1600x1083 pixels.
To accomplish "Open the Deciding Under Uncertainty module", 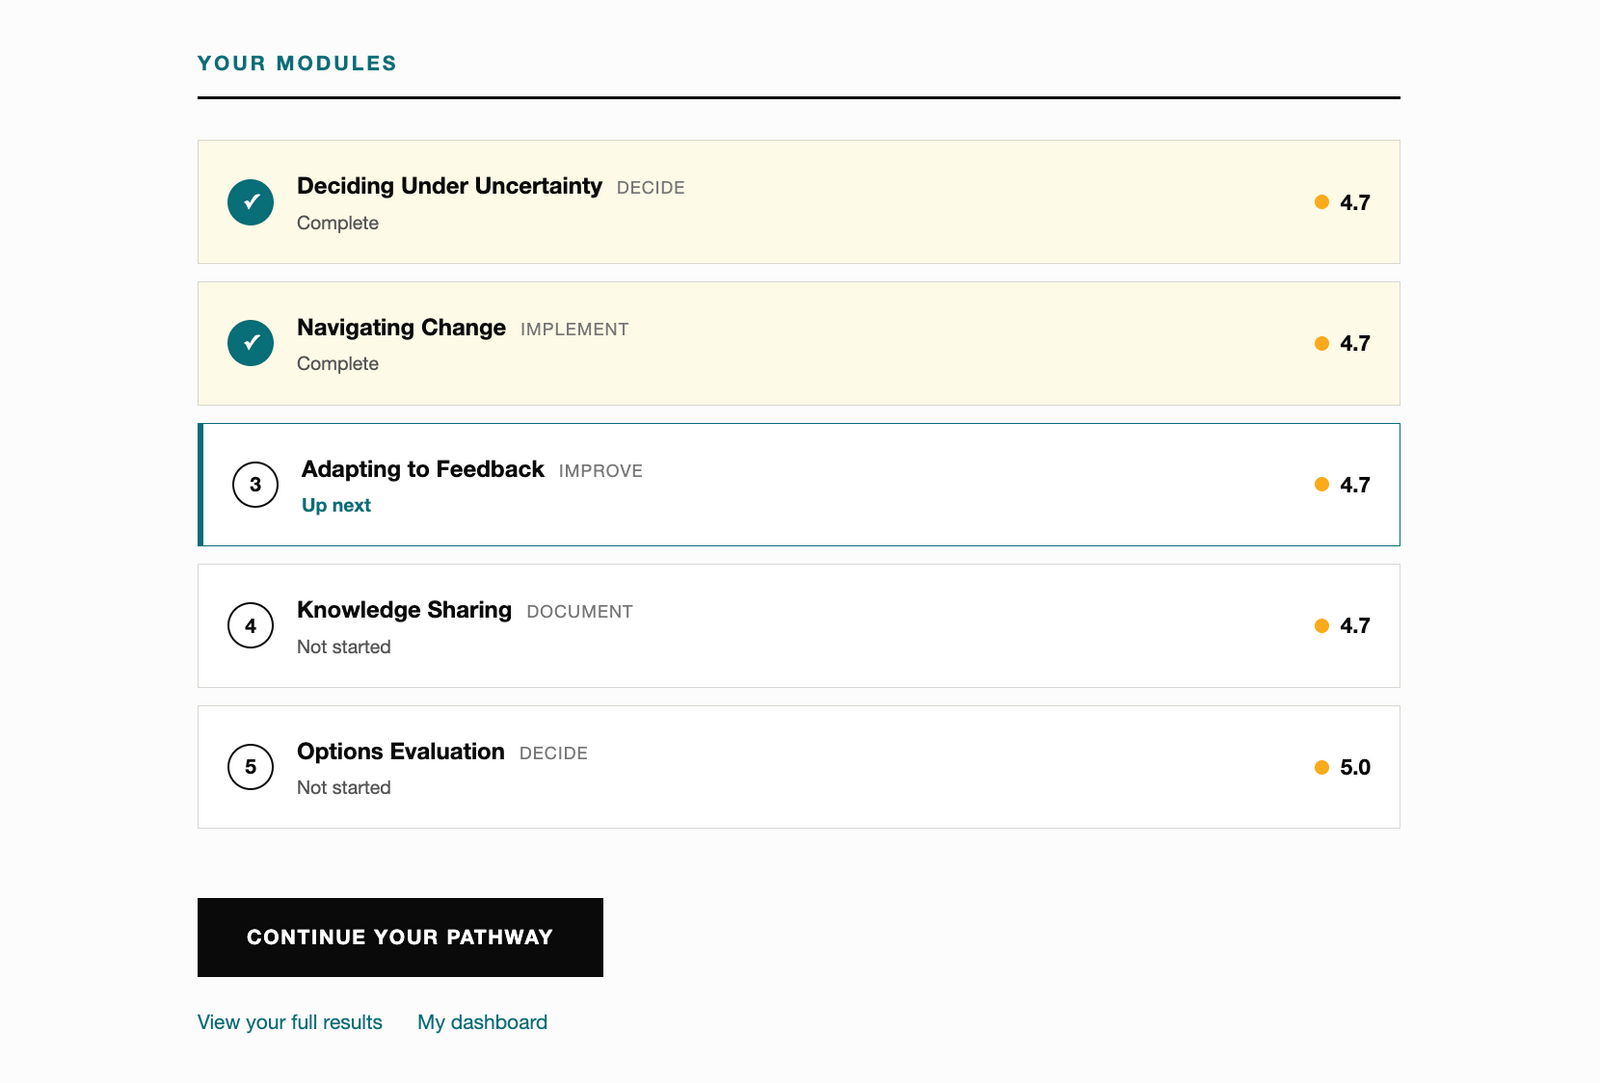I will point(799,202).
